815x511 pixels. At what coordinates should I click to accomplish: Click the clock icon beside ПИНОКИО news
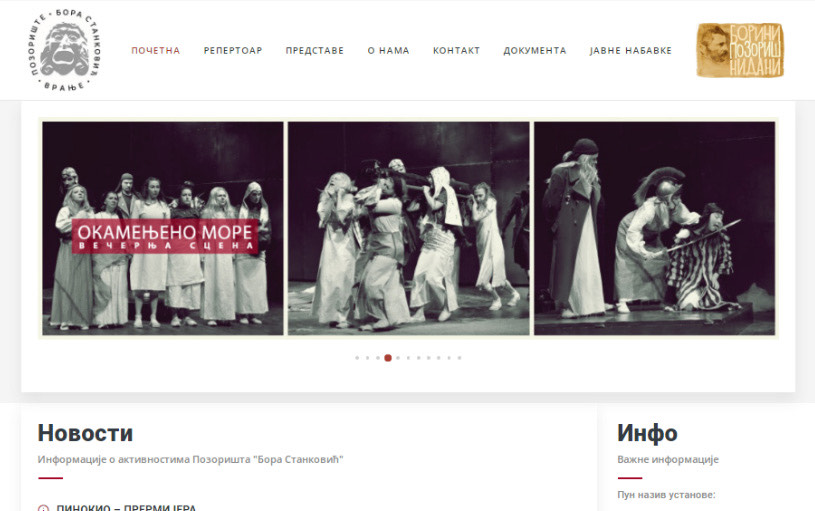[x=43, y=508]
